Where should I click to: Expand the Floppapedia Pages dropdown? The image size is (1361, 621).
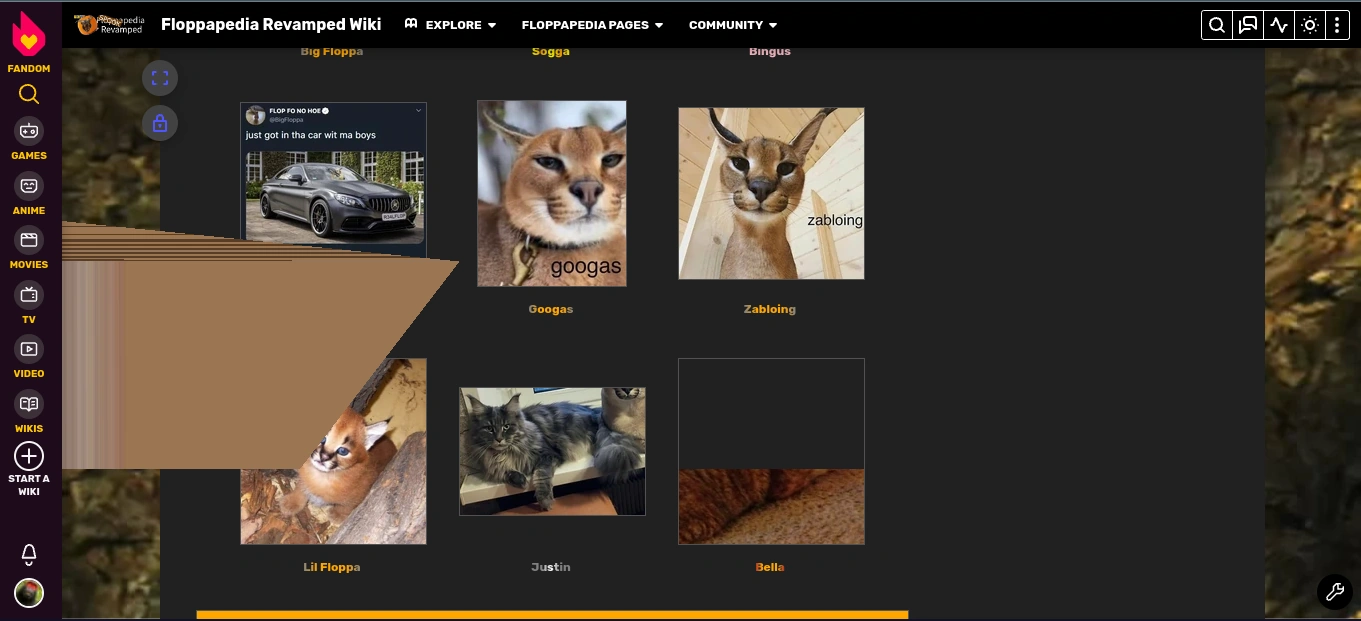tap(592, 25)
